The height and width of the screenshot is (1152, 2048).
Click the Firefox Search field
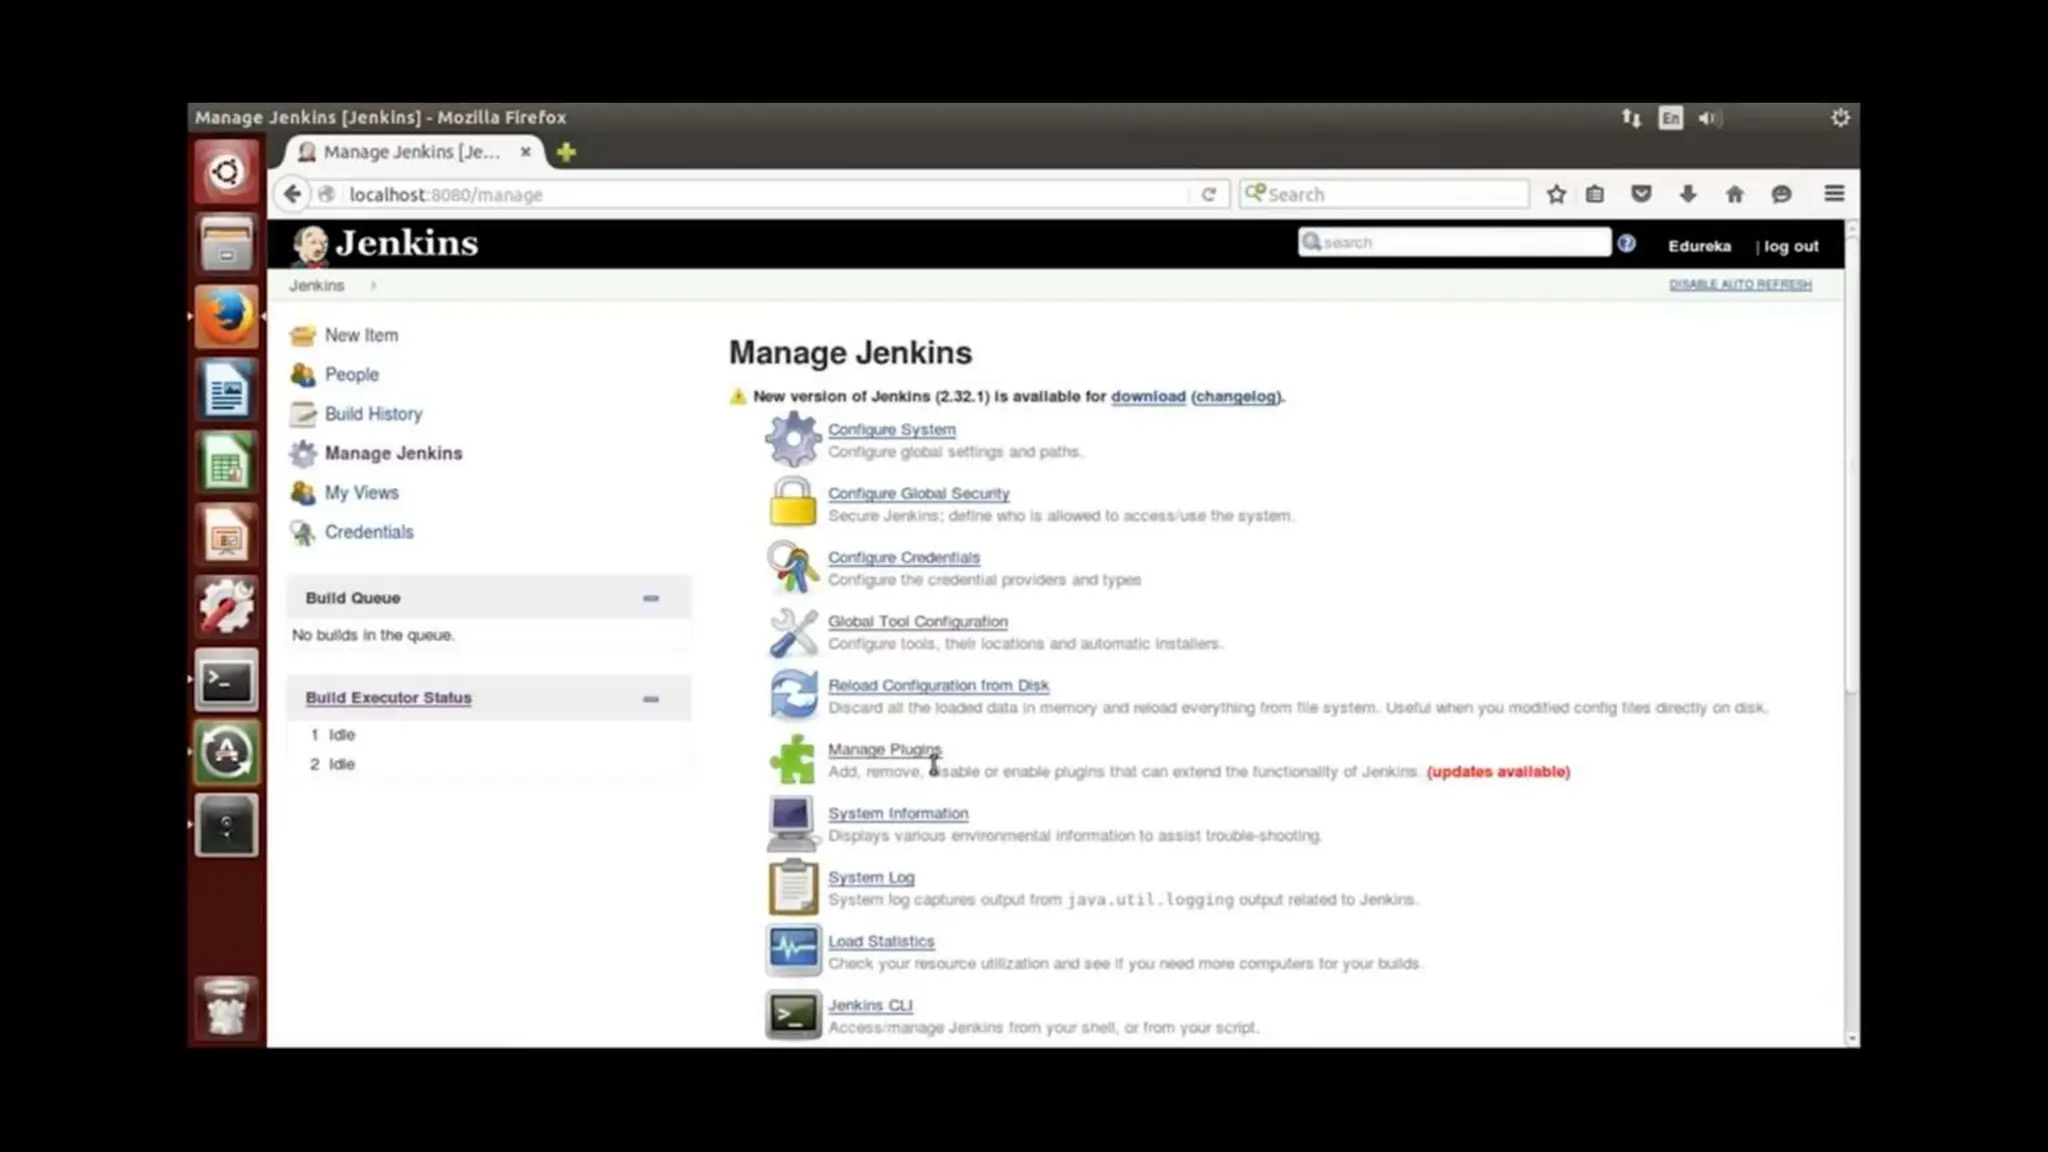point(1384,194)
